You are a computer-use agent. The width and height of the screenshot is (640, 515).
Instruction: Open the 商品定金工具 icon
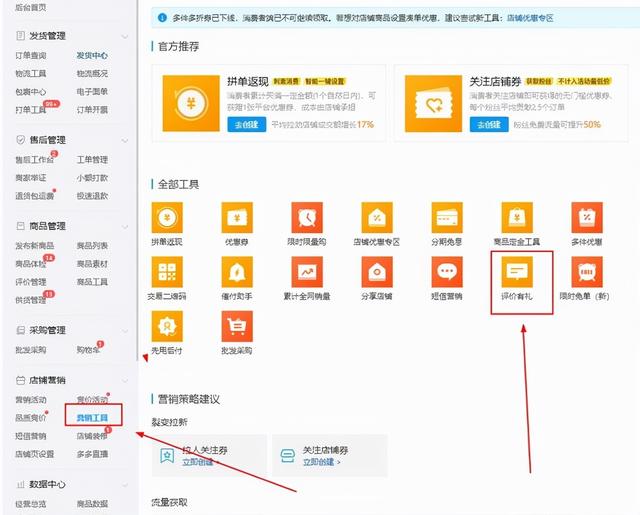tap(517, 218)
